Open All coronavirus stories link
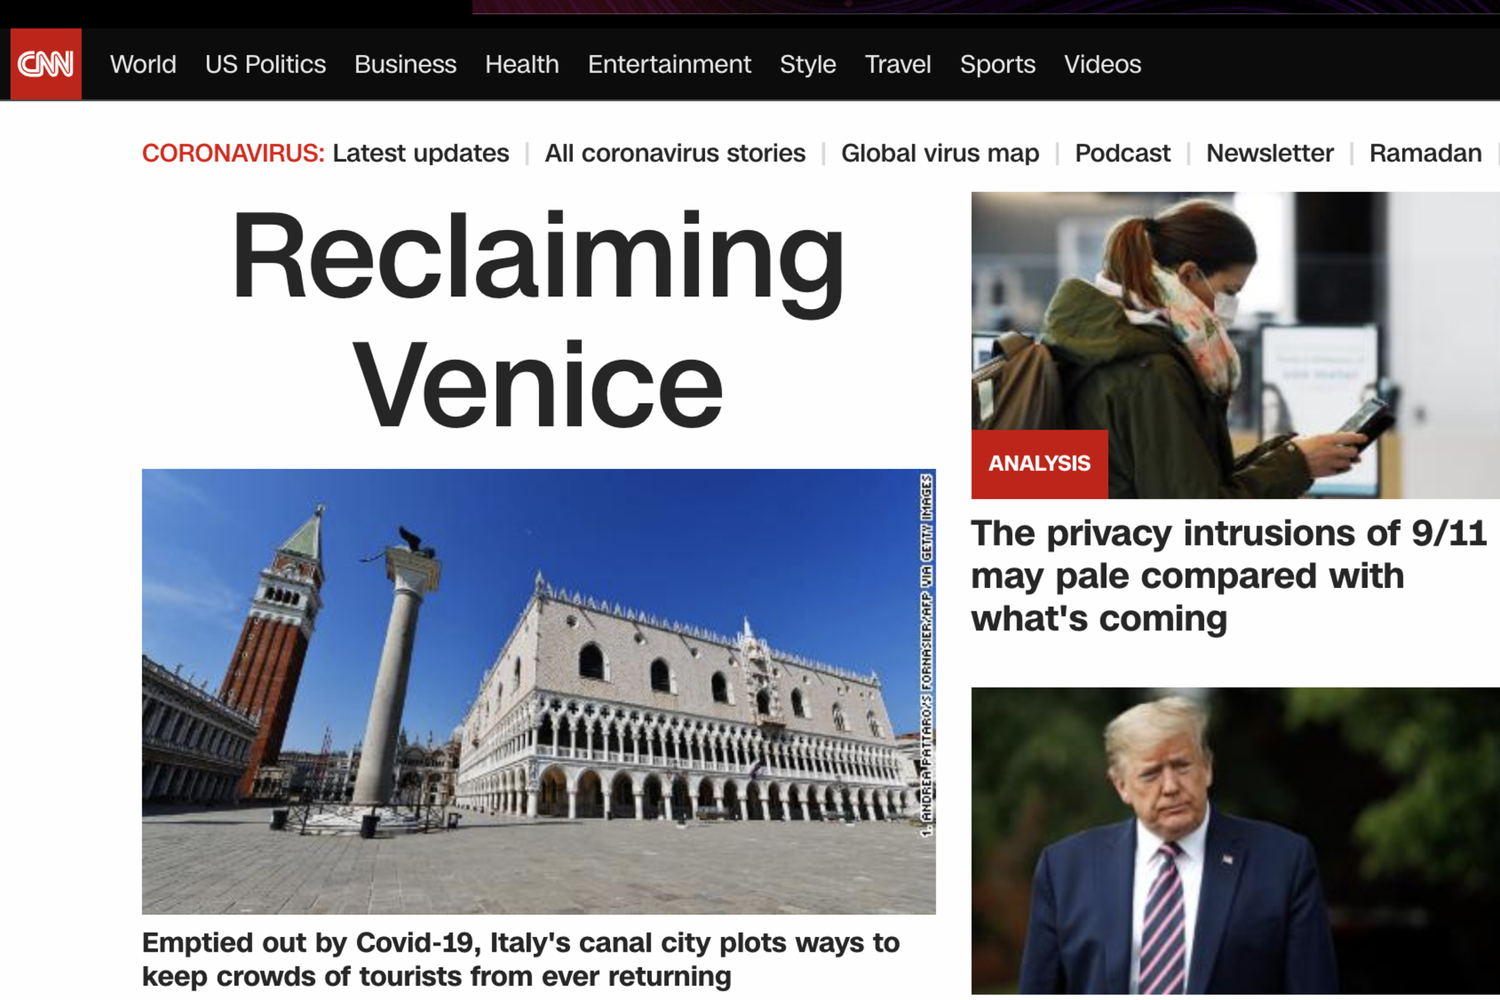1500x1000 pixels. pos(675,153)
